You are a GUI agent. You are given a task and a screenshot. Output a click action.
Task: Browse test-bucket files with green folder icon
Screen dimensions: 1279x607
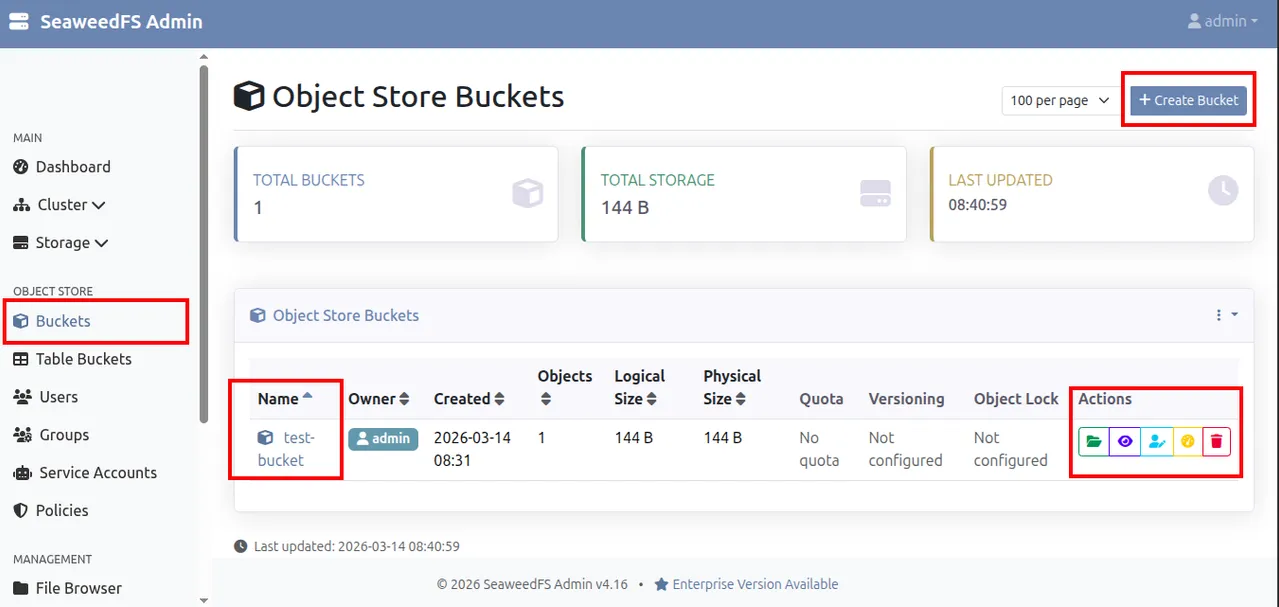click(1094, 441)
